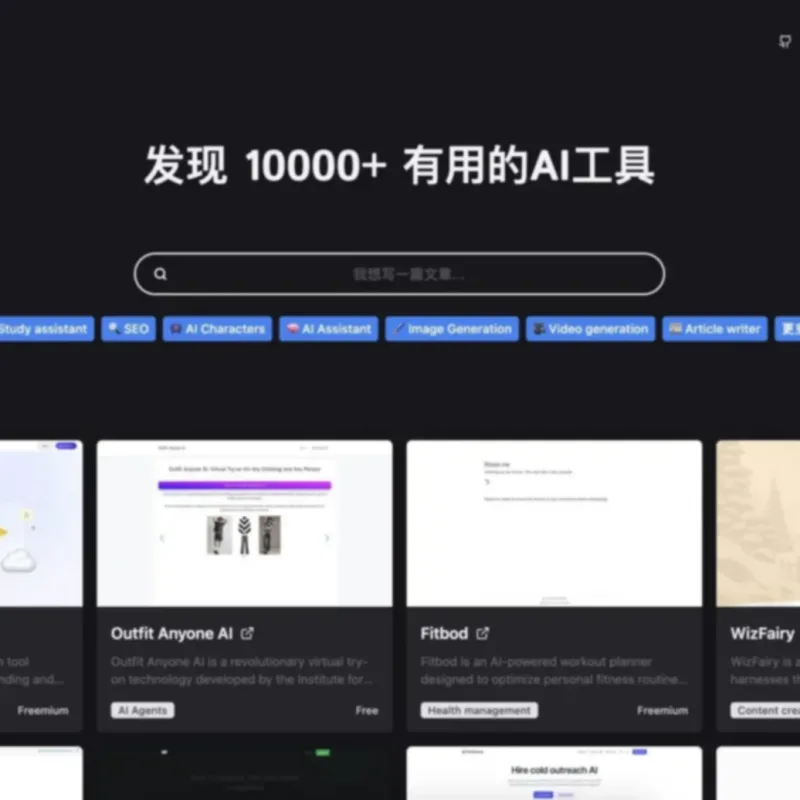Viewport: 800px width, 800px height.
Task: Focus the AI tool search field
Action: (x=399, y=274)
